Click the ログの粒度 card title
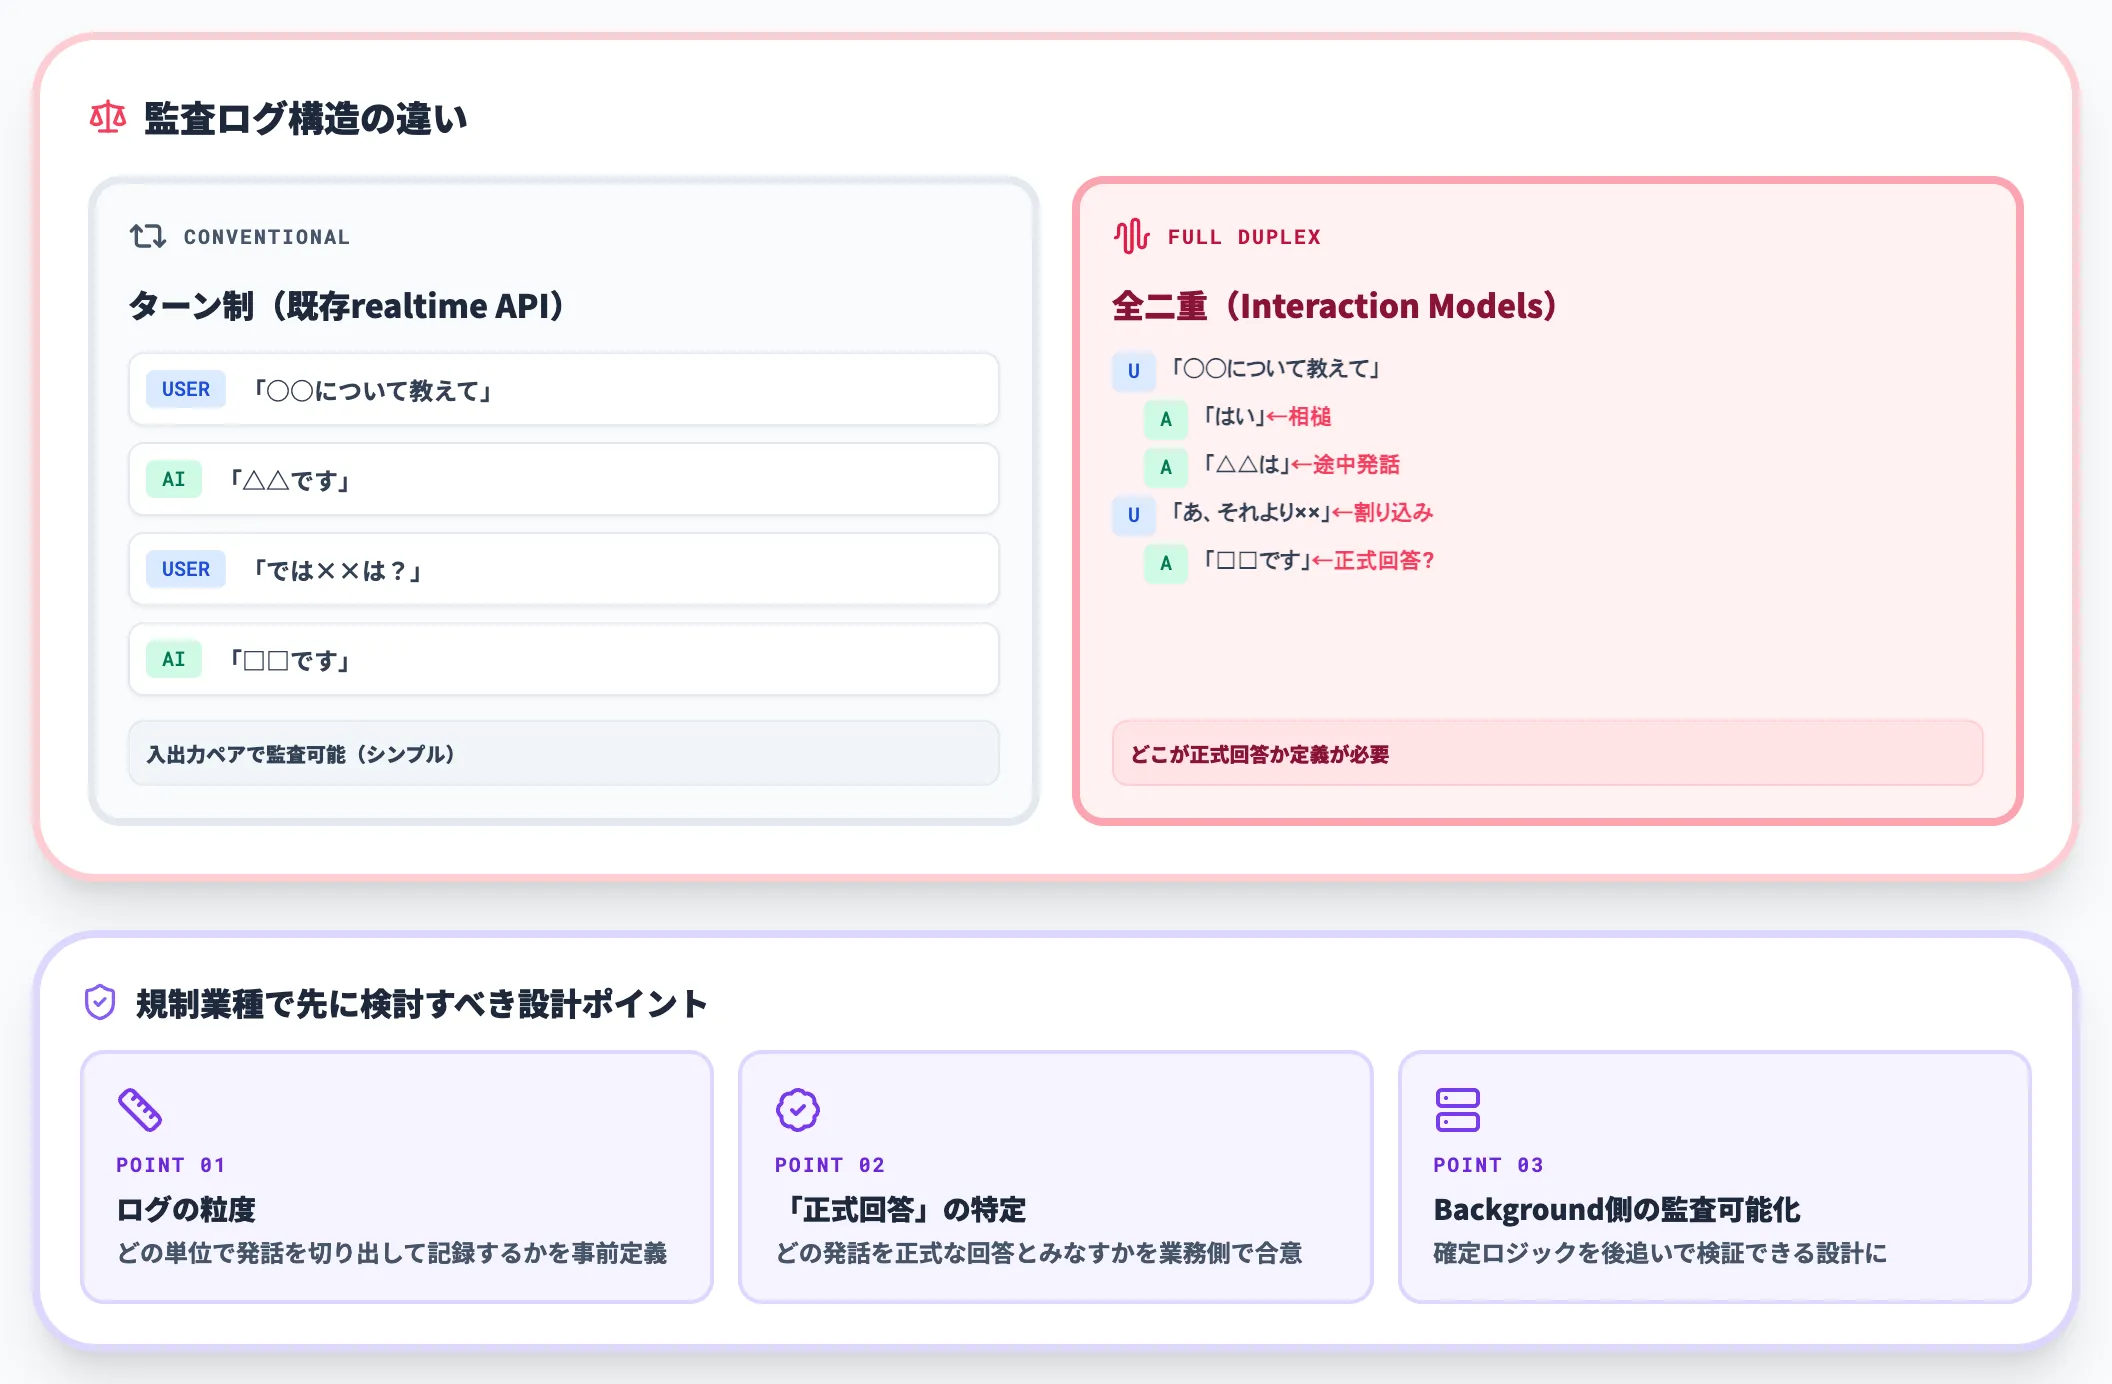This screenshot has width=2112, height=1384. point(186,1209)
